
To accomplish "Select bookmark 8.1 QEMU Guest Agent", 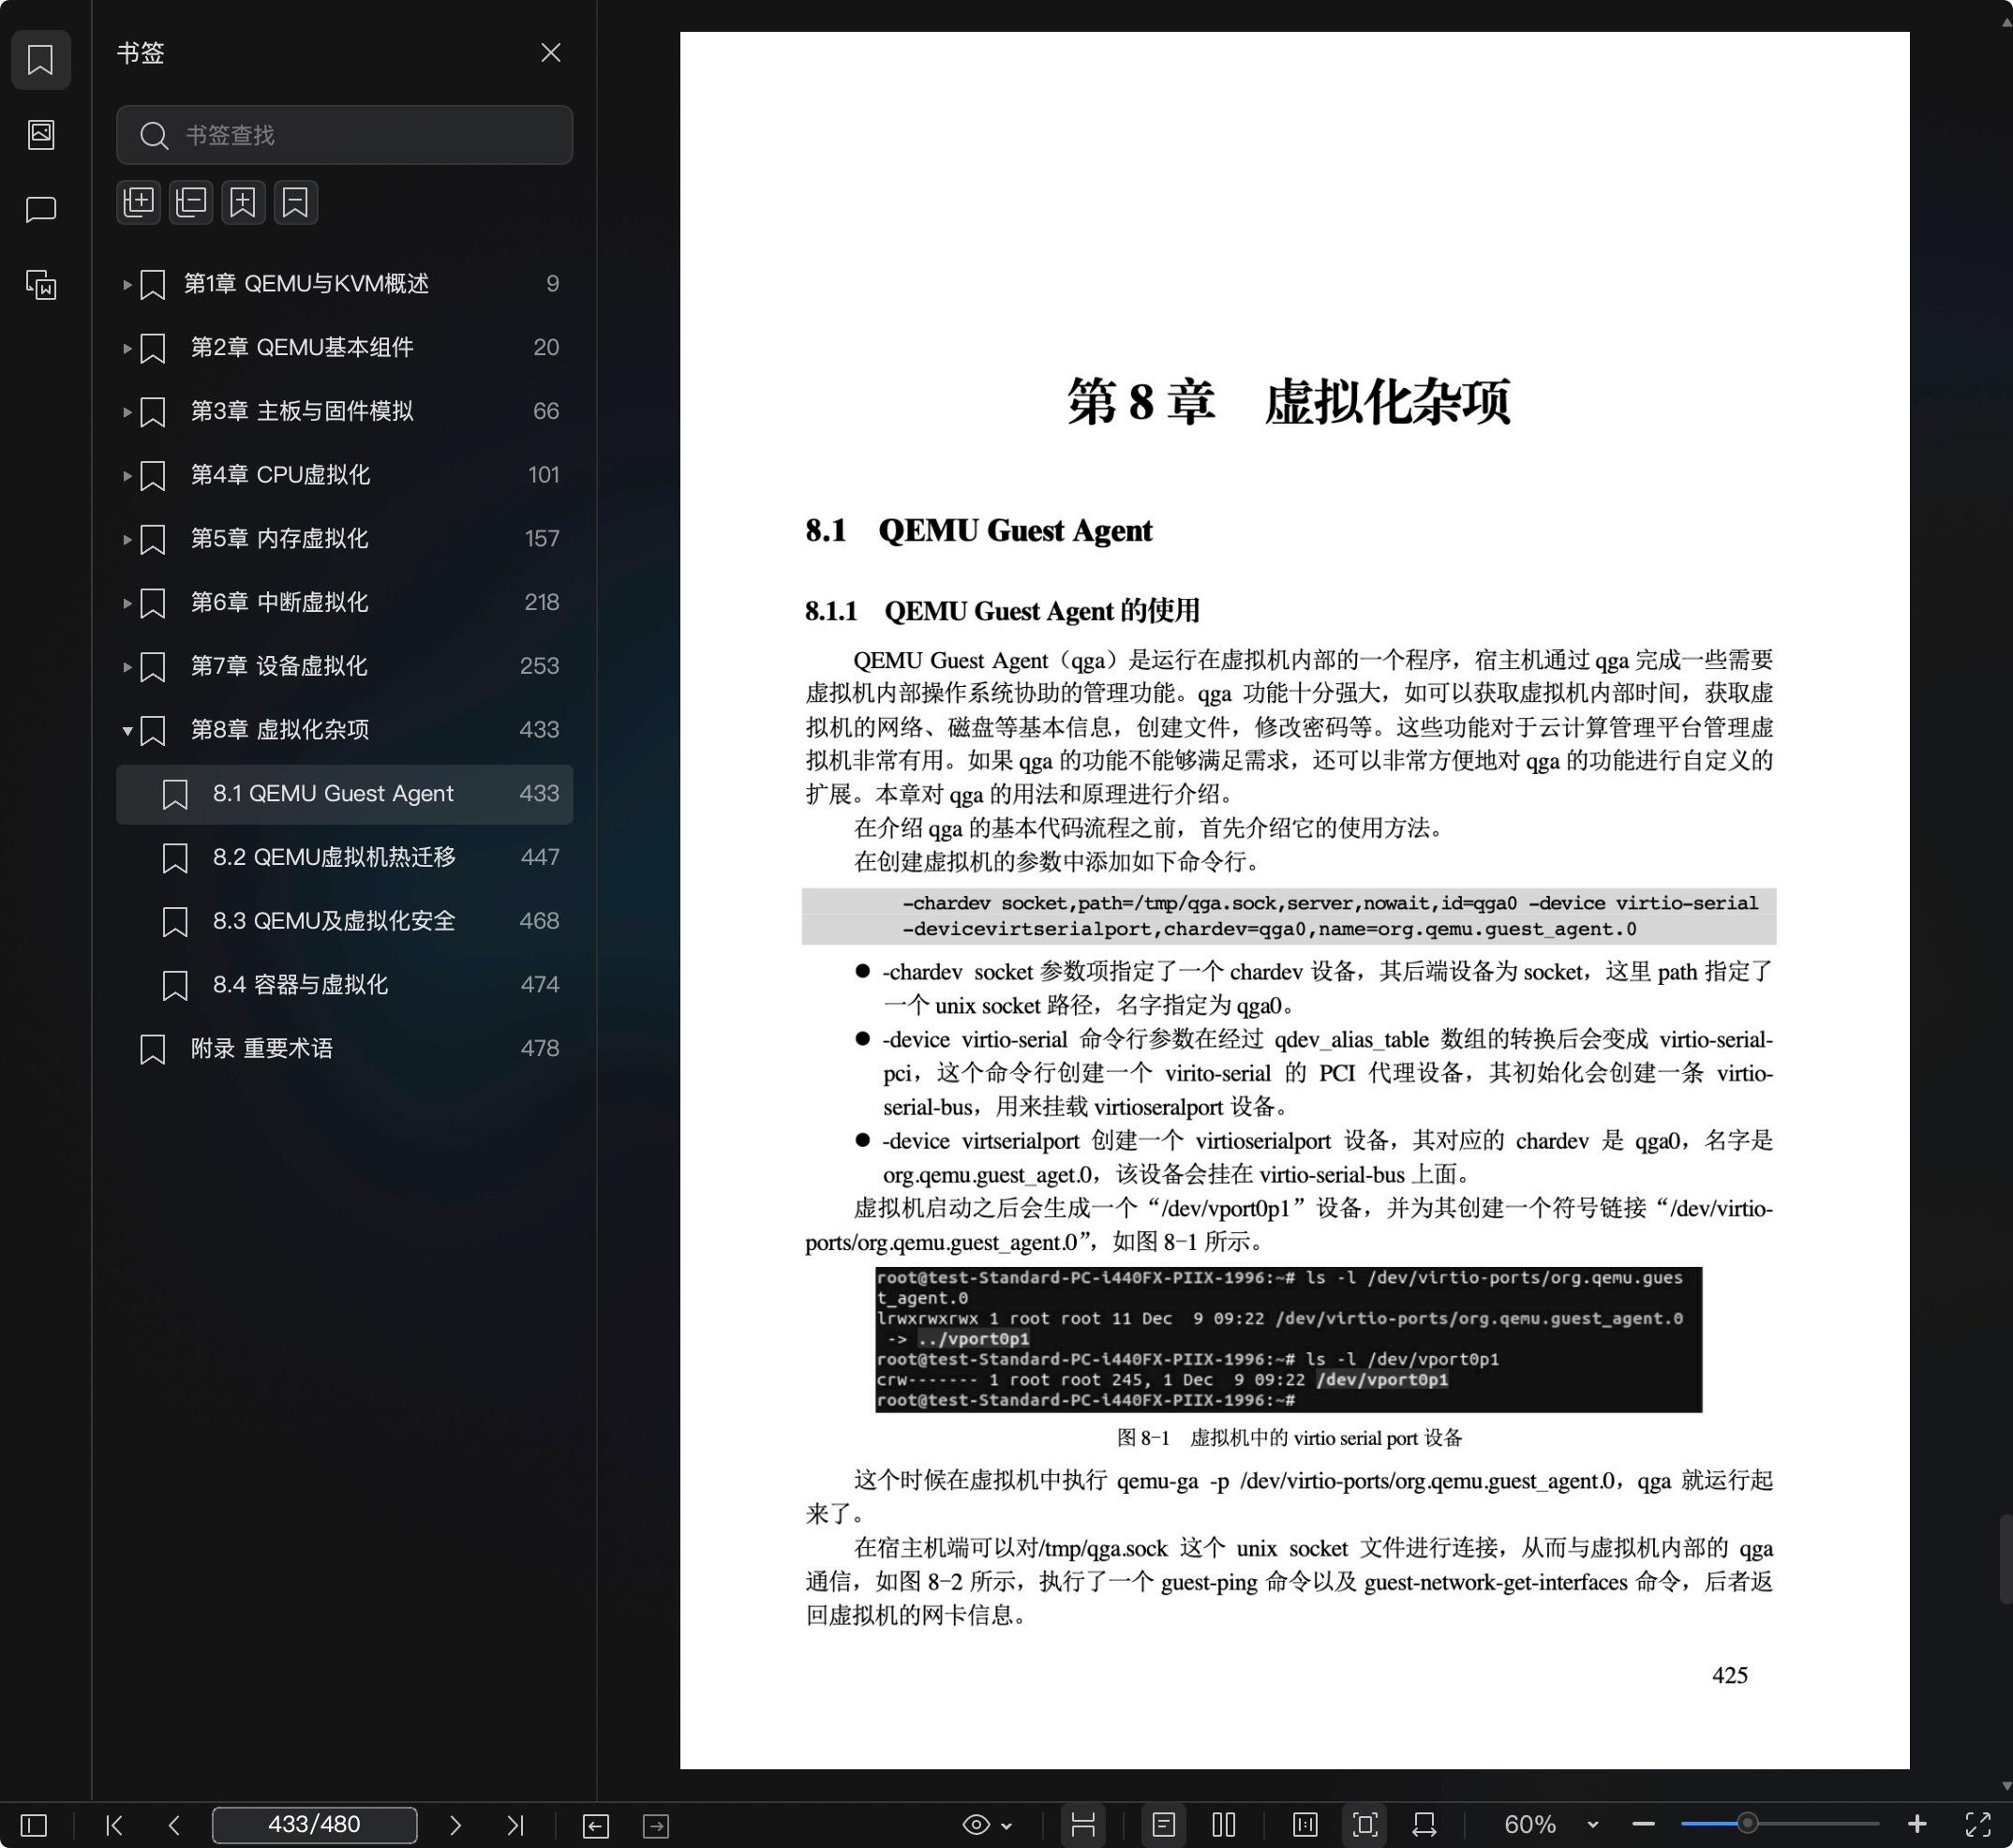I will pyautogui.click(x=344, y=794).
